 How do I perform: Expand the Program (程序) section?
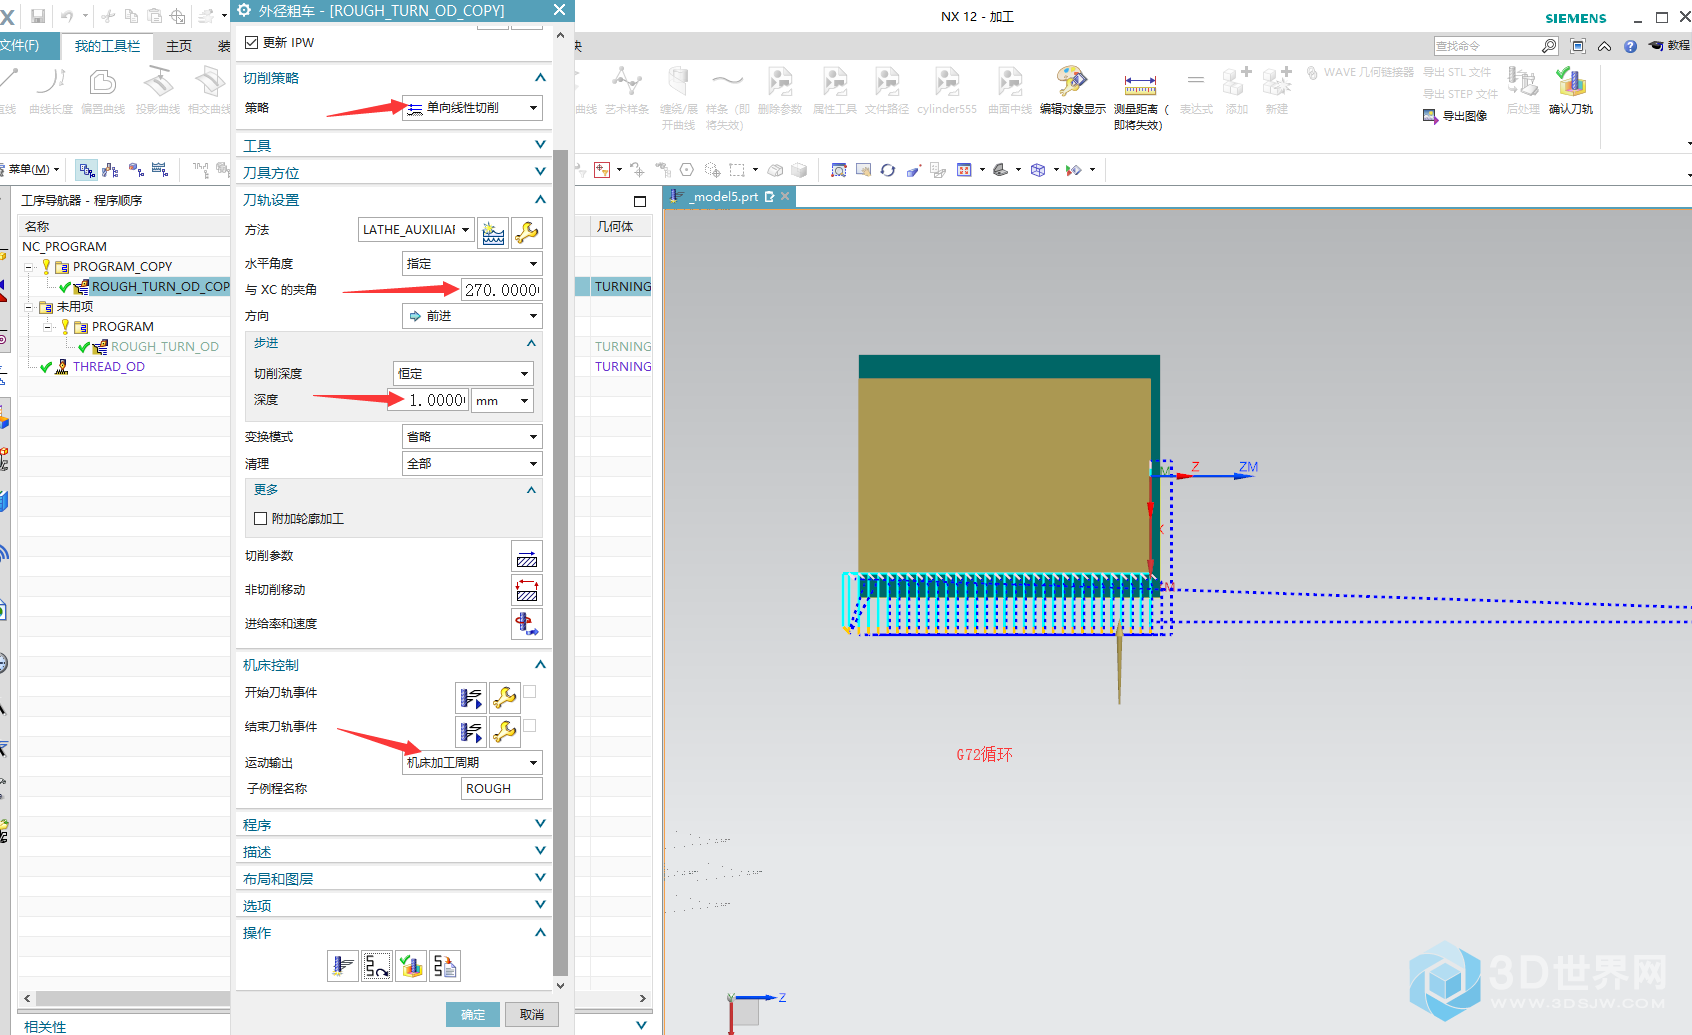pyautogui.click(x=394, y=825)
